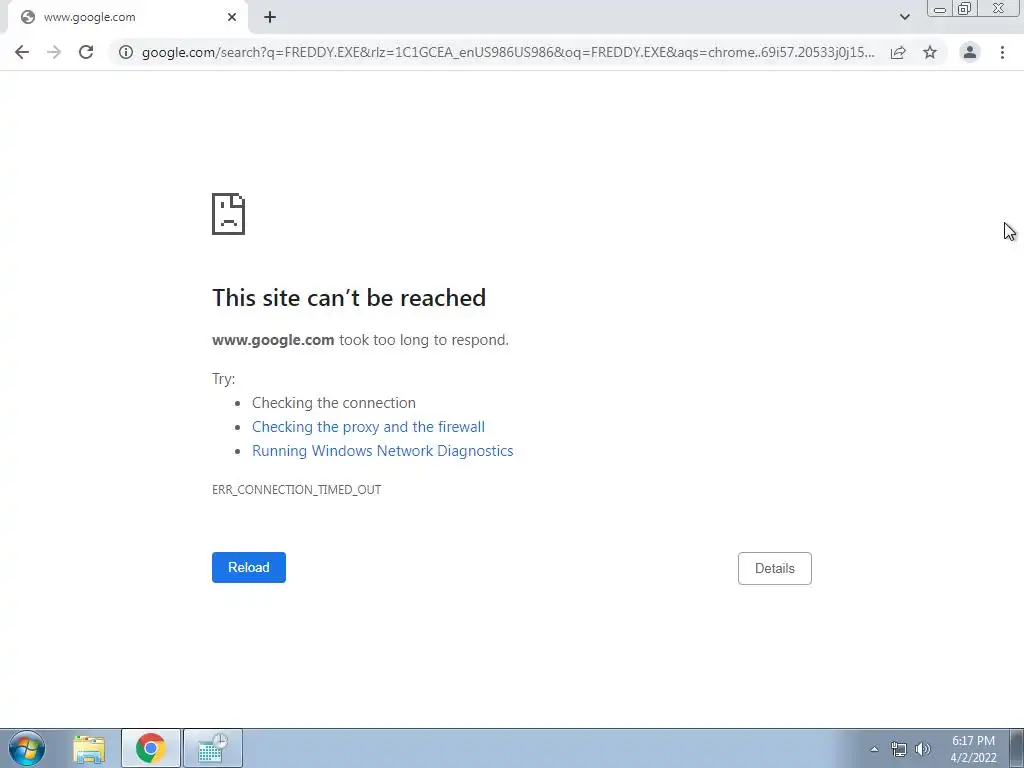Show error Details button
Screen dimensions: 1024x768
[775, 568]
